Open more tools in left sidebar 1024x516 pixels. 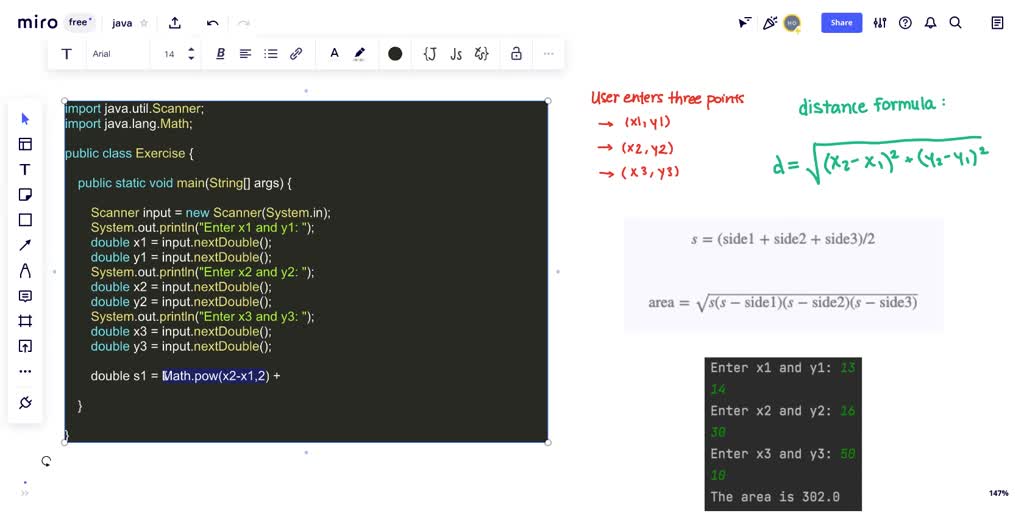[26, 371]
